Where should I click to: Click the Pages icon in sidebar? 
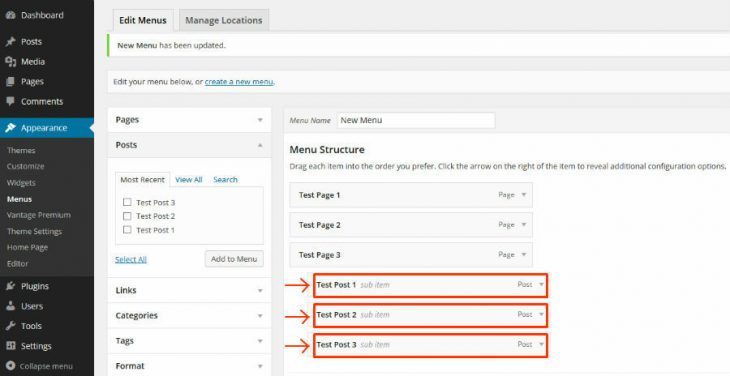10,82
